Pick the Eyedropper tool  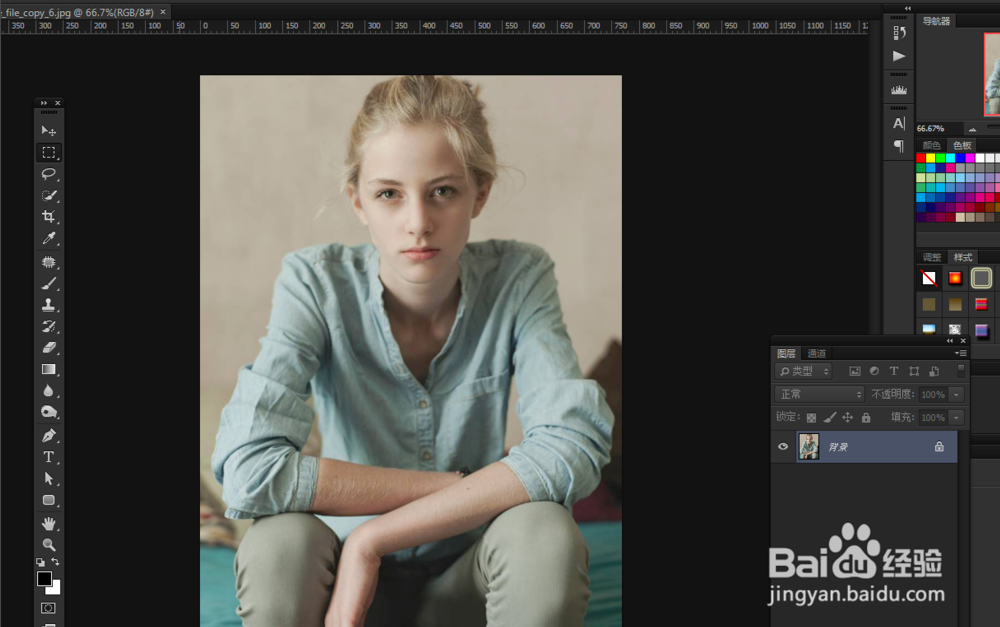(x=48, y=238)
